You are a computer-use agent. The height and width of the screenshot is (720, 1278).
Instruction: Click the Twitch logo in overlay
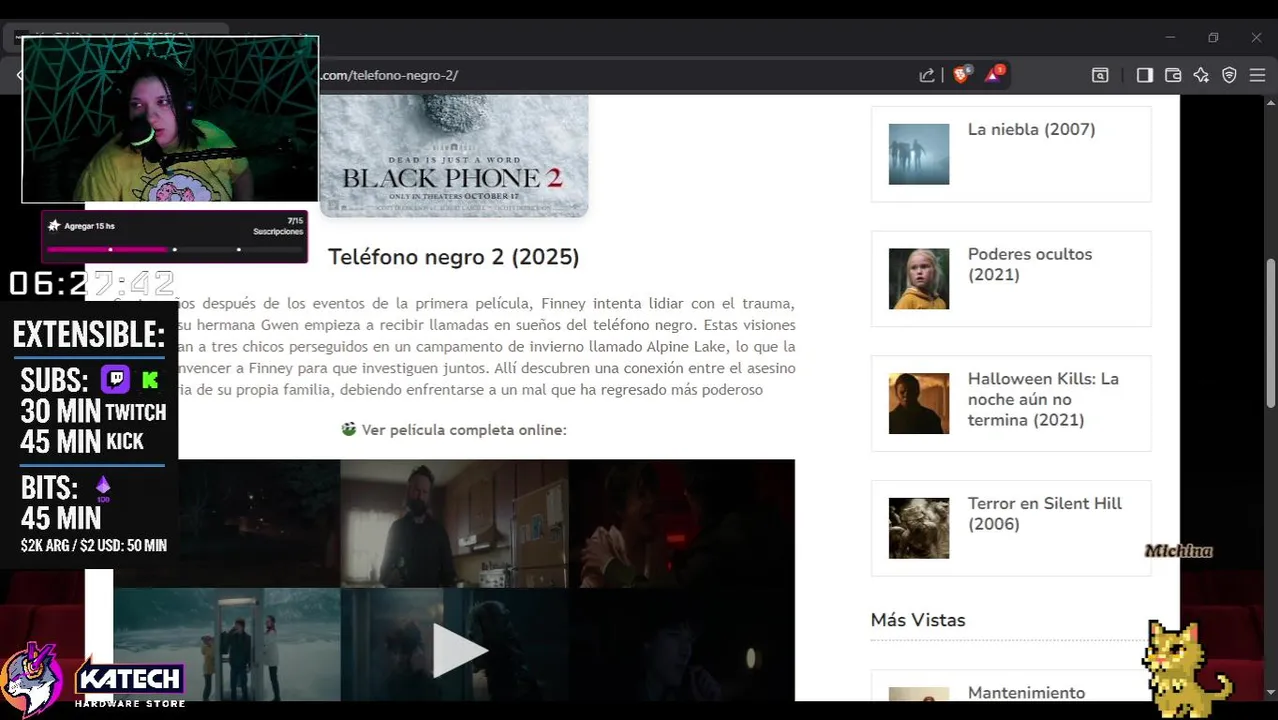pos(115,380)
